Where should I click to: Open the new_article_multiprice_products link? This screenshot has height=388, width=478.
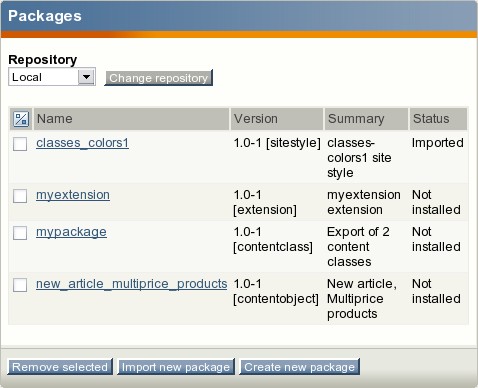click(x=131, y=284)
